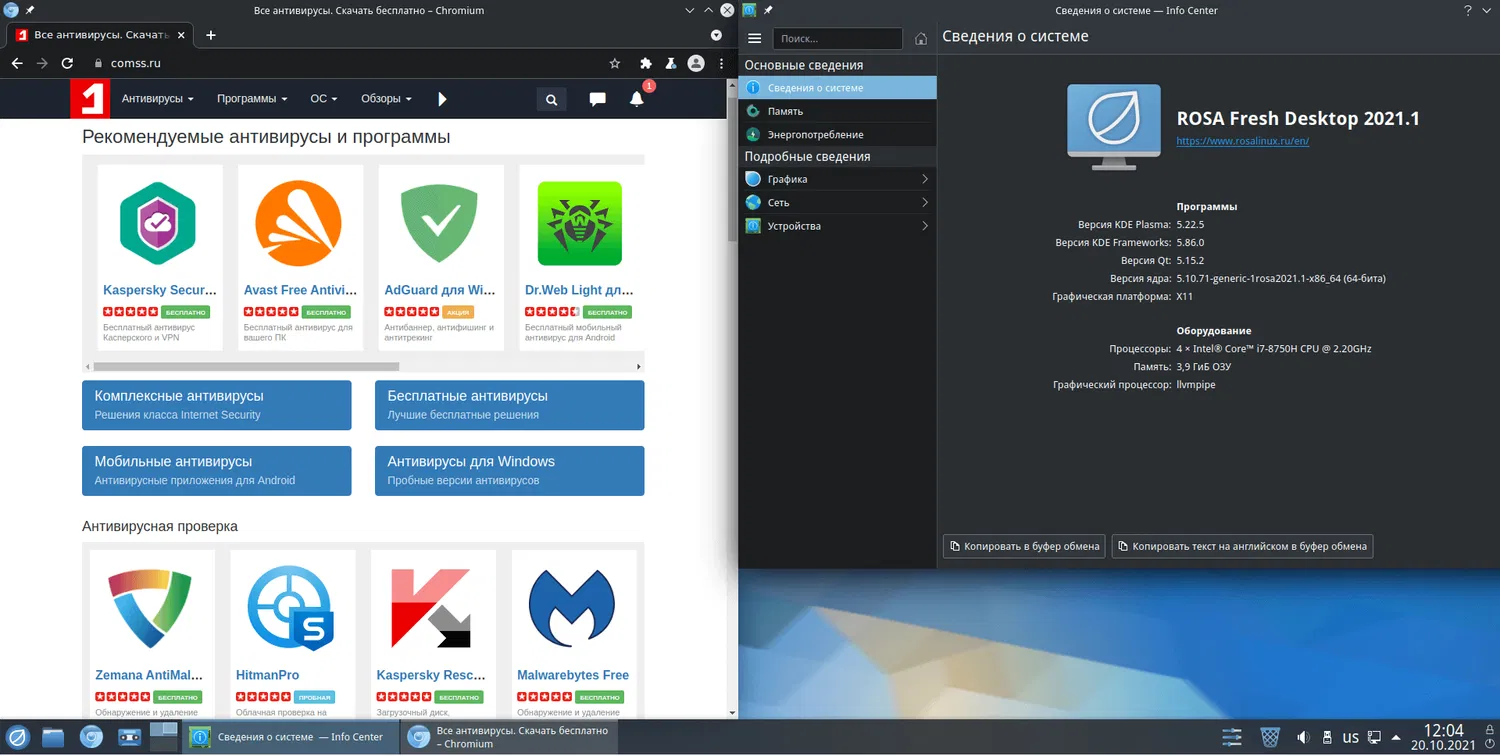The width and height of the screenshot is (1500, 756).
Task: Click 'Копировать текст на английском' button
Action: click(x=1243, y=546)
